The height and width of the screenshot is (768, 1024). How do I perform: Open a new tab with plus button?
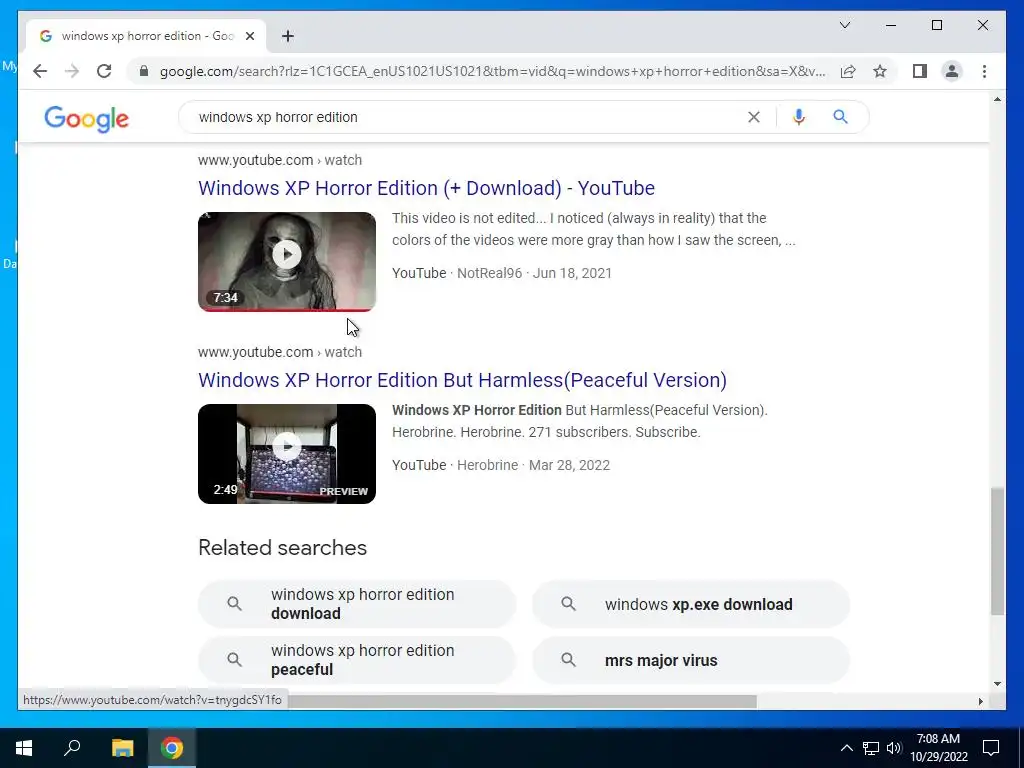288,36
